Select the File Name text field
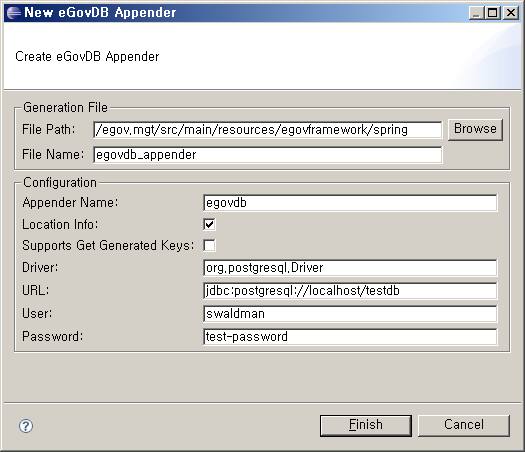525x452 pixels. pos(268,155)
